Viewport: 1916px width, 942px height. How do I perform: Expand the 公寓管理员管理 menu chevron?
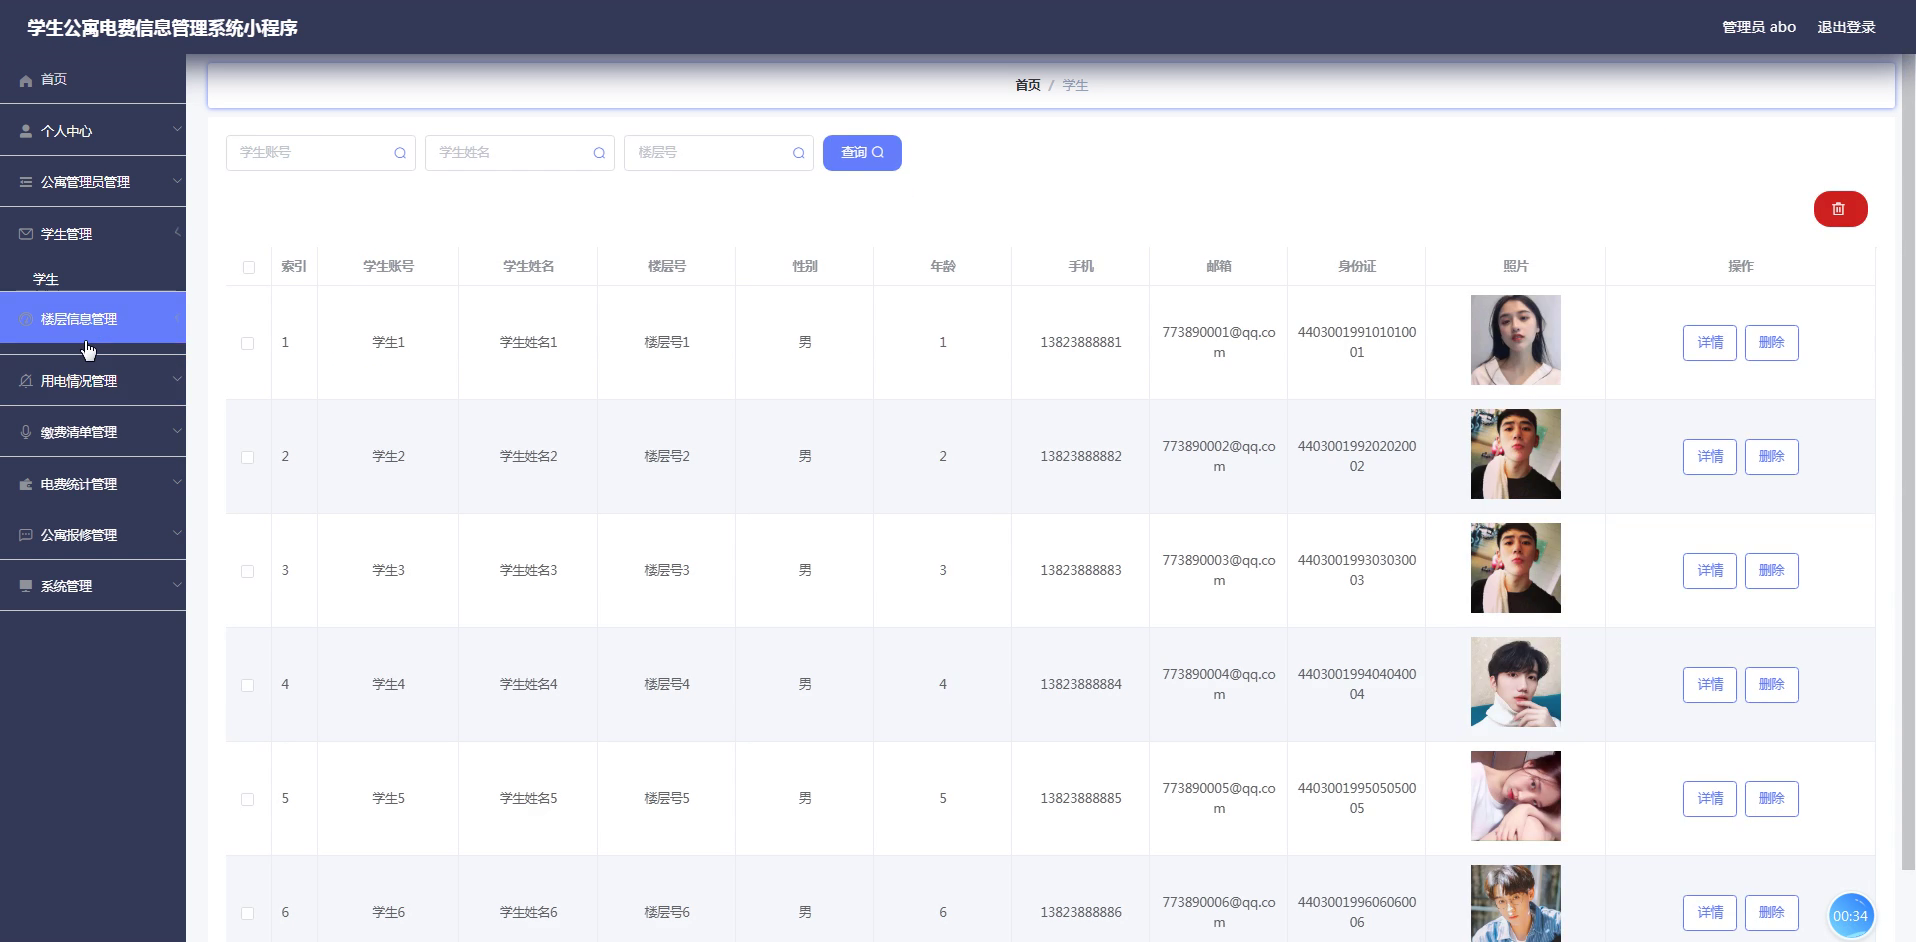(177, 181)
